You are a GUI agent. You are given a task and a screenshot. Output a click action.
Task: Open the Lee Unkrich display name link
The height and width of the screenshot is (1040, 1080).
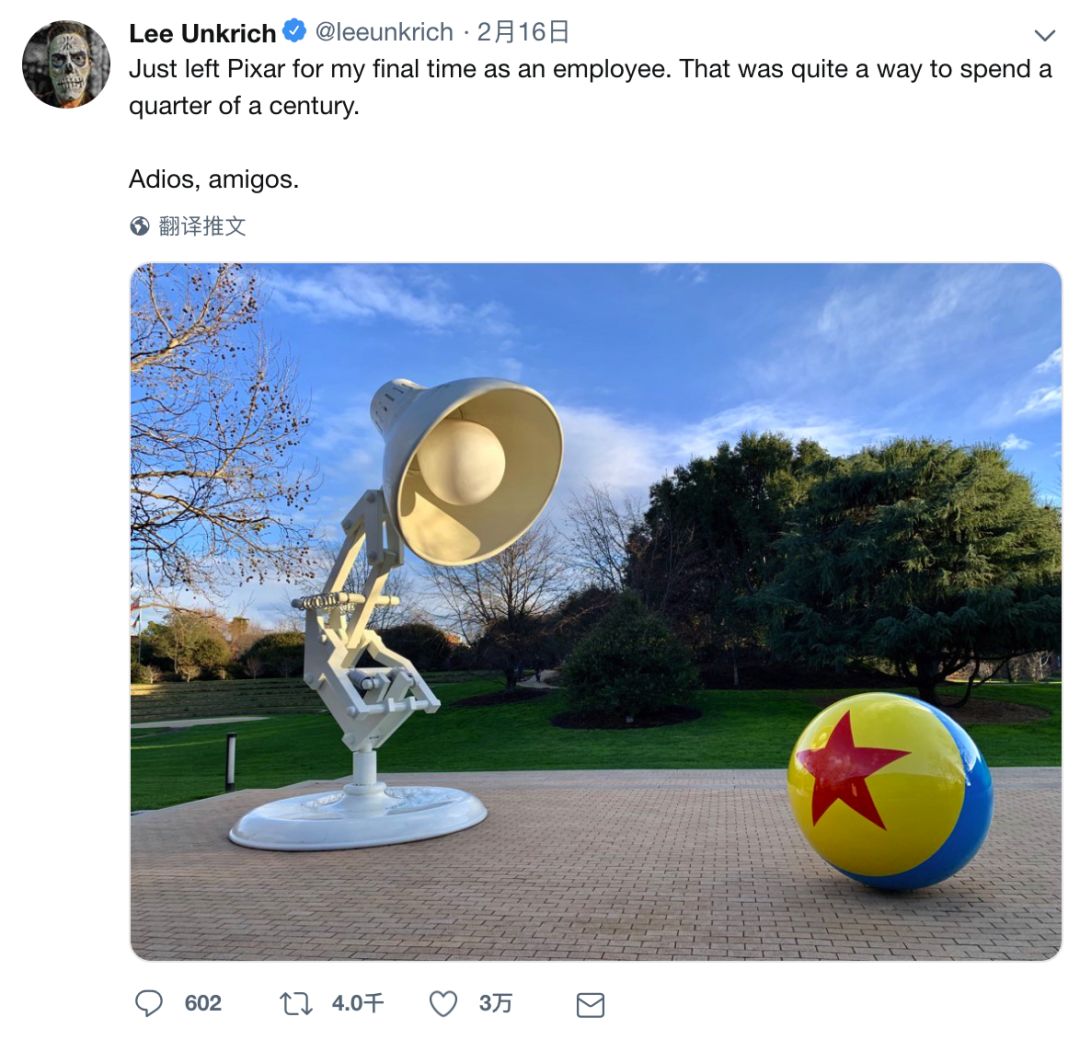tap(202, 32)
